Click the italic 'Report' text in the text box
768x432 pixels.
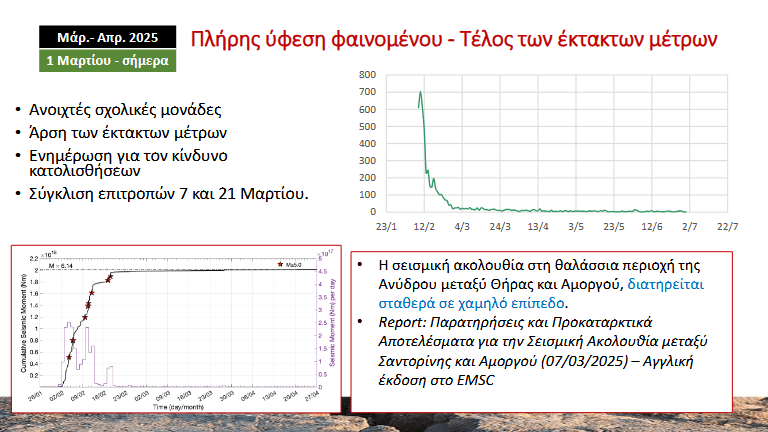coord(399,322)
